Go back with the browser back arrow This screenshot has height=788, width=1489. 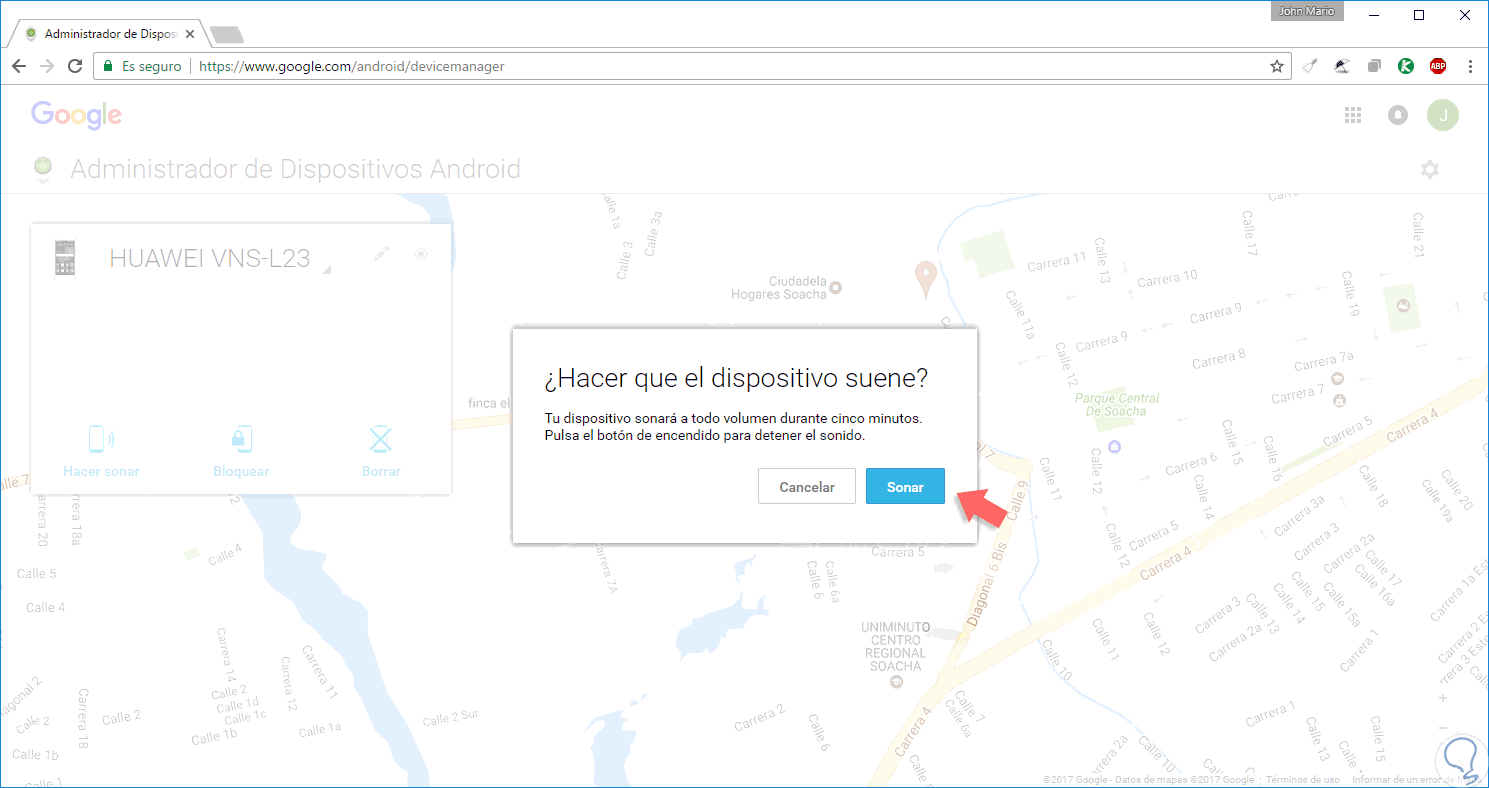[19, 66]
